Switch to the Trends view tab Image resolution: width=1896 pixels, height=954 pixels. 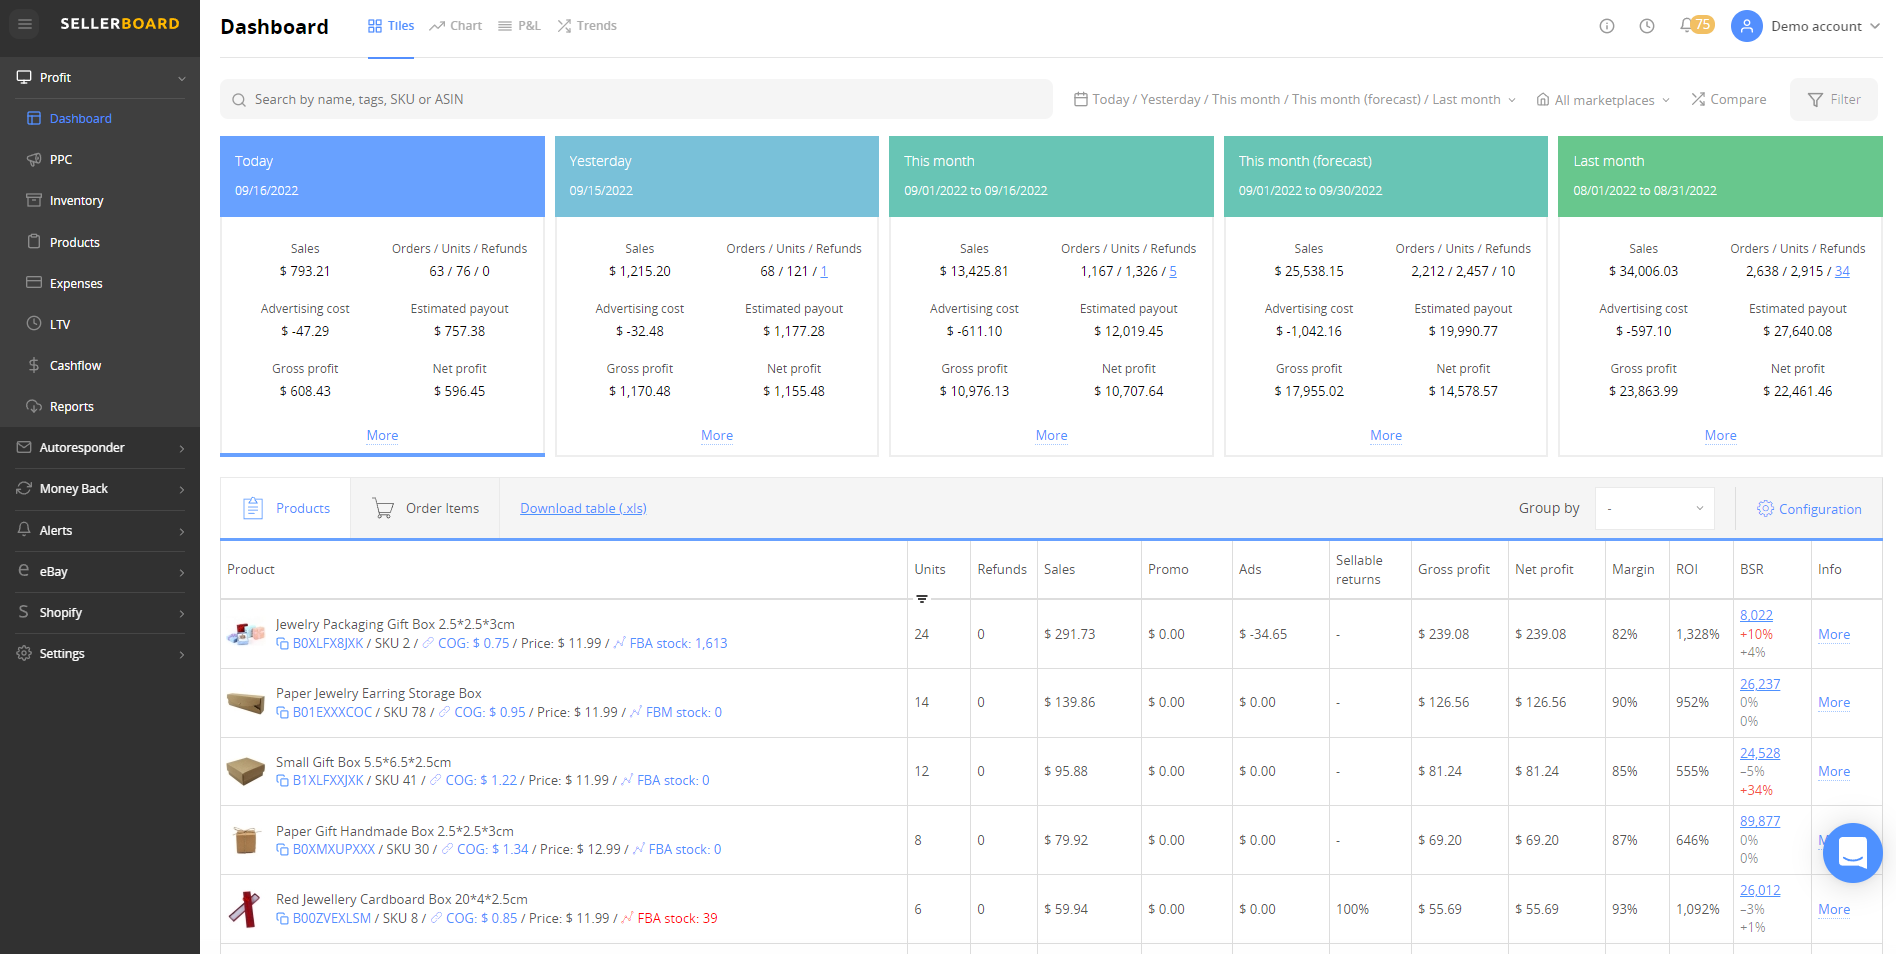(587, 26)
